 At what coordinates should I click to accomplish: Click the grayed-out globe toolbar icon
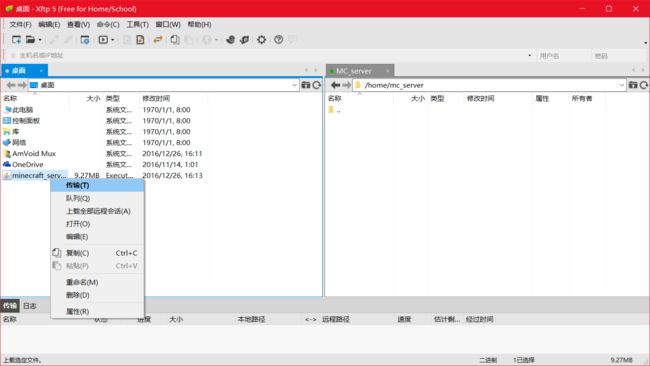206,40
